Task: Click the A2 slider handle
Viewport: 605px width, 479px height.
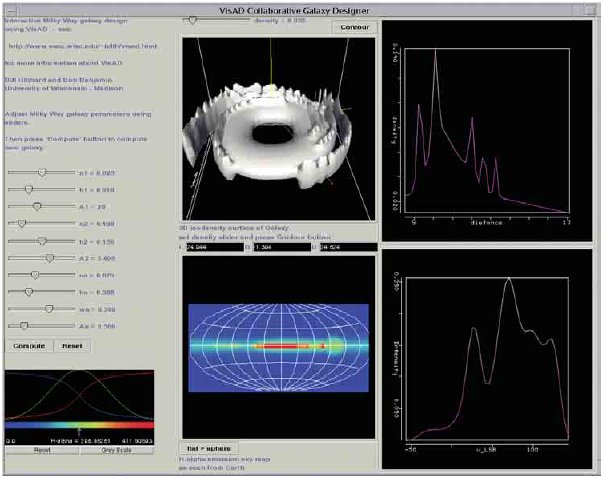Action: pos(49,258)
